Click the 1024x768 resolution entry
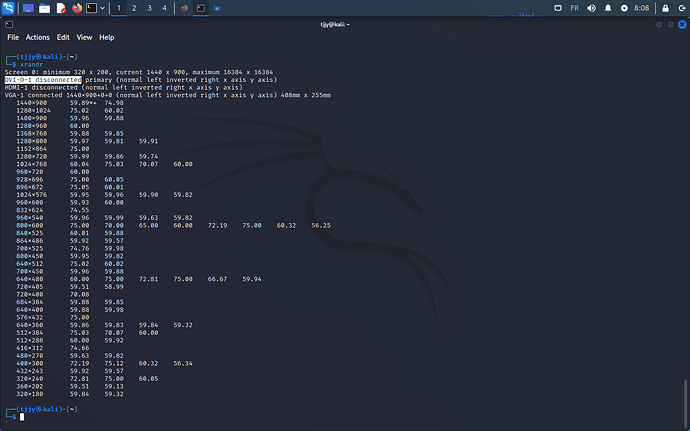 pos(32,164)
